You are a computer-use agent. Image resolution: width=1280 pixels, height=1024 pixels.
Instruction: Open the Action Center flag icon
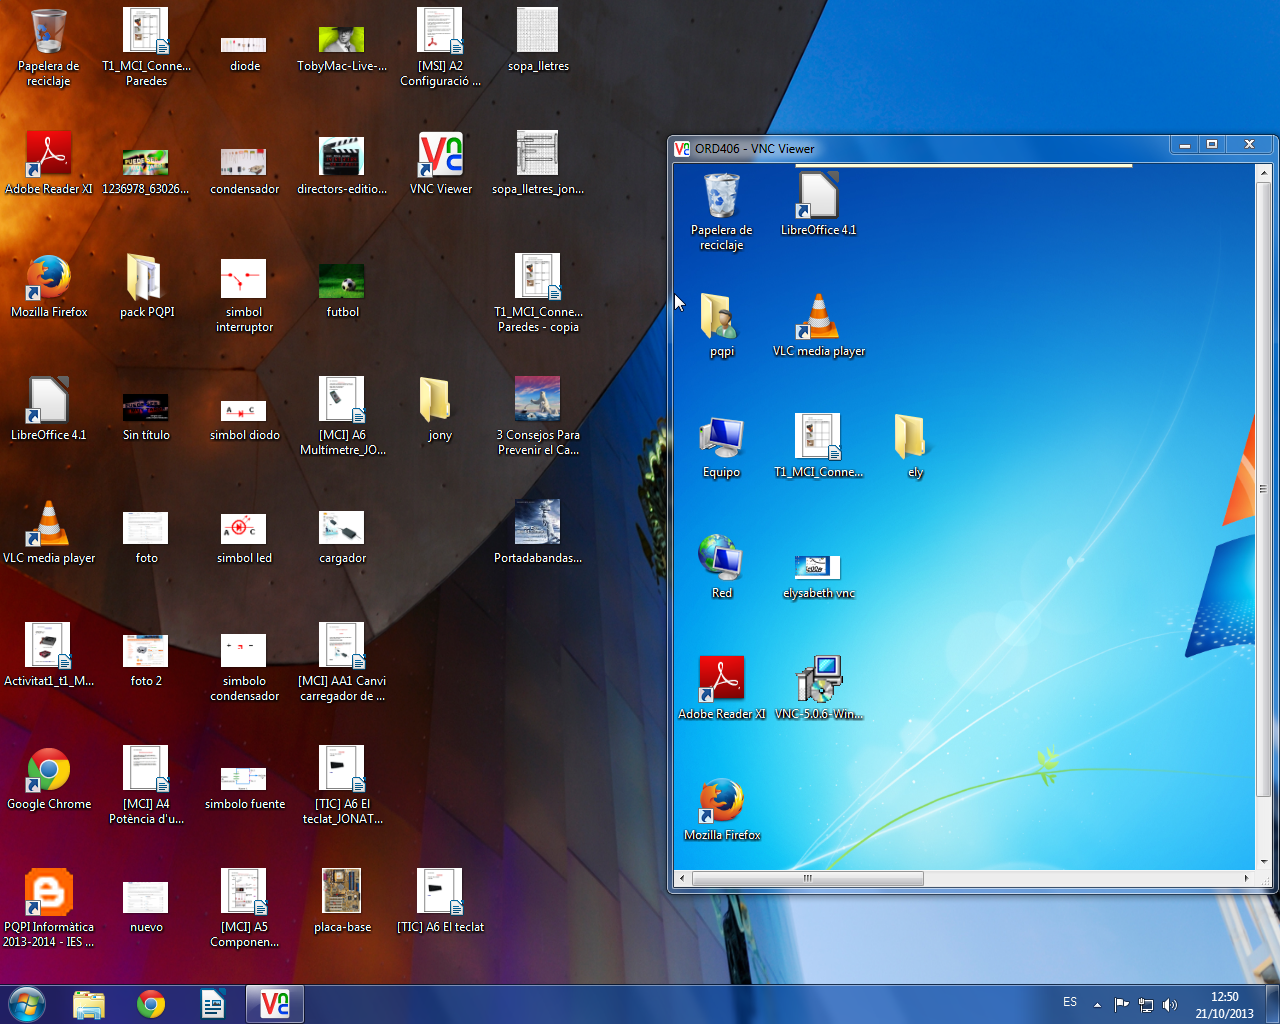pos(1122,1004)
